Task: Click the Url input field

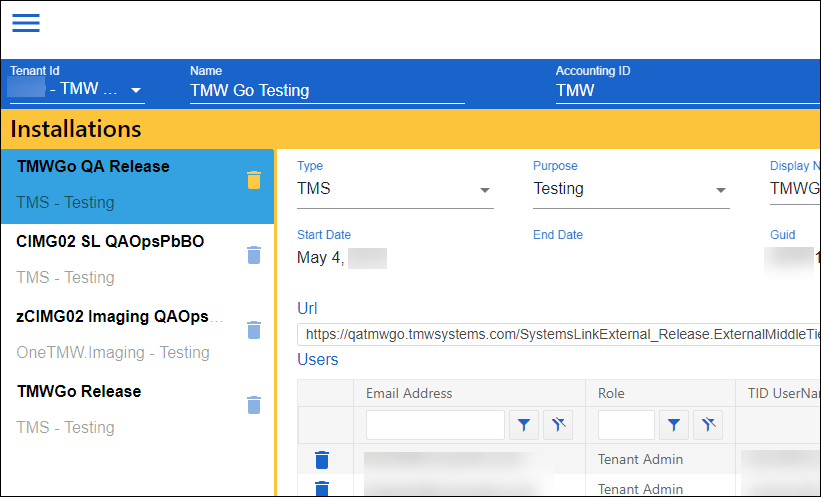Action: (559, 335)
